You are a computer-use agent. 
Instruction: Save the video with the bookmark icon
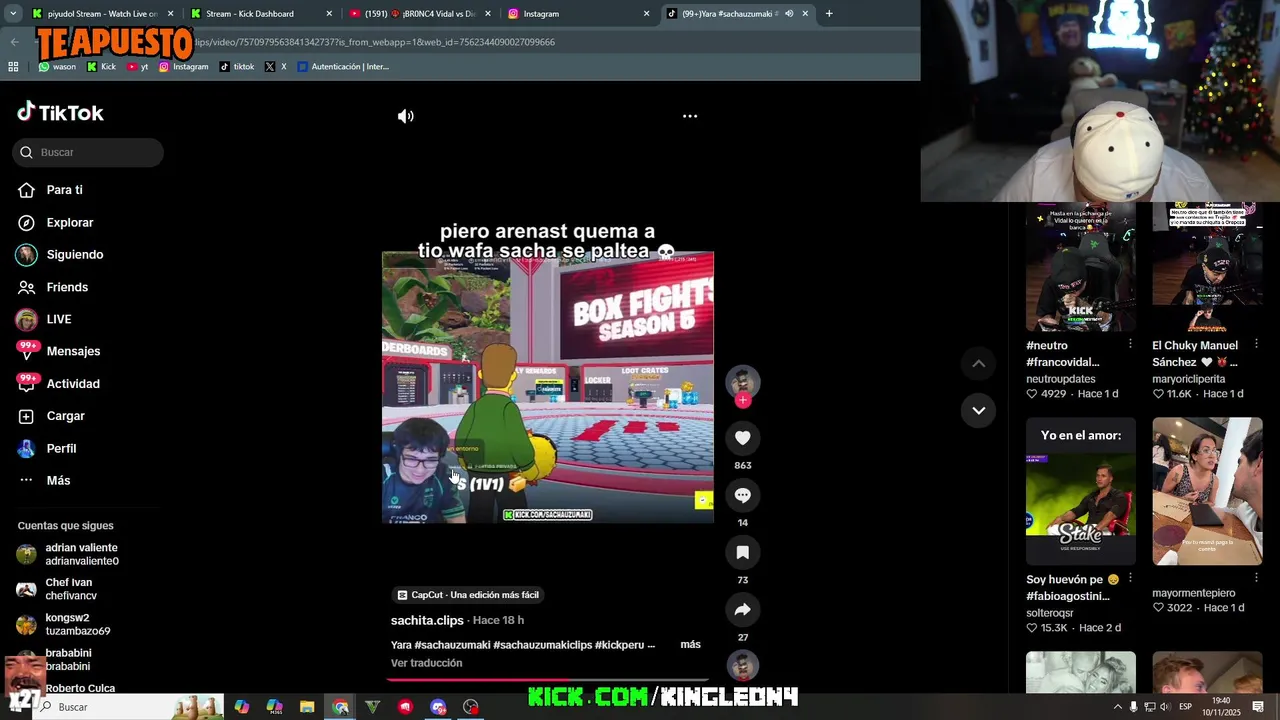742,552
